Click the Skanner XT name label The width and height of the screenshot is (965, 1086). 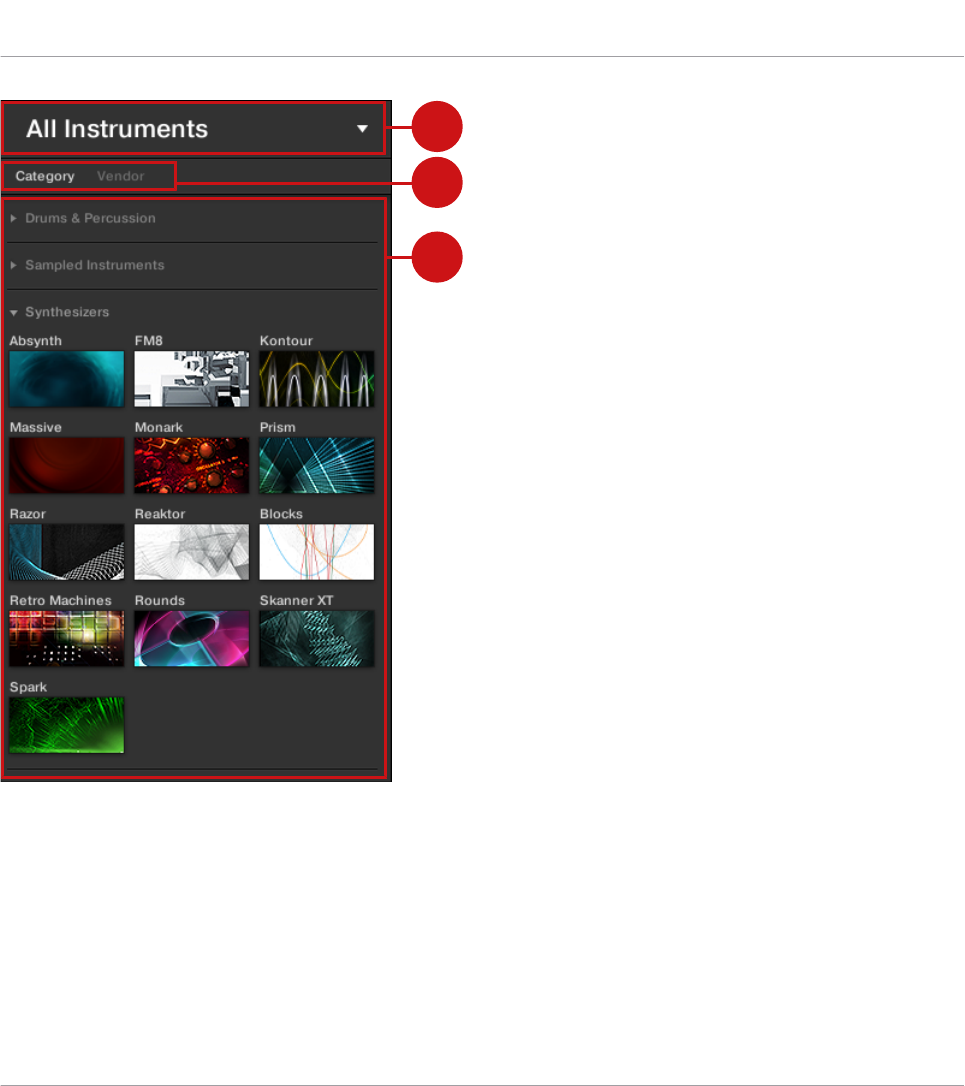pos(296,600)
